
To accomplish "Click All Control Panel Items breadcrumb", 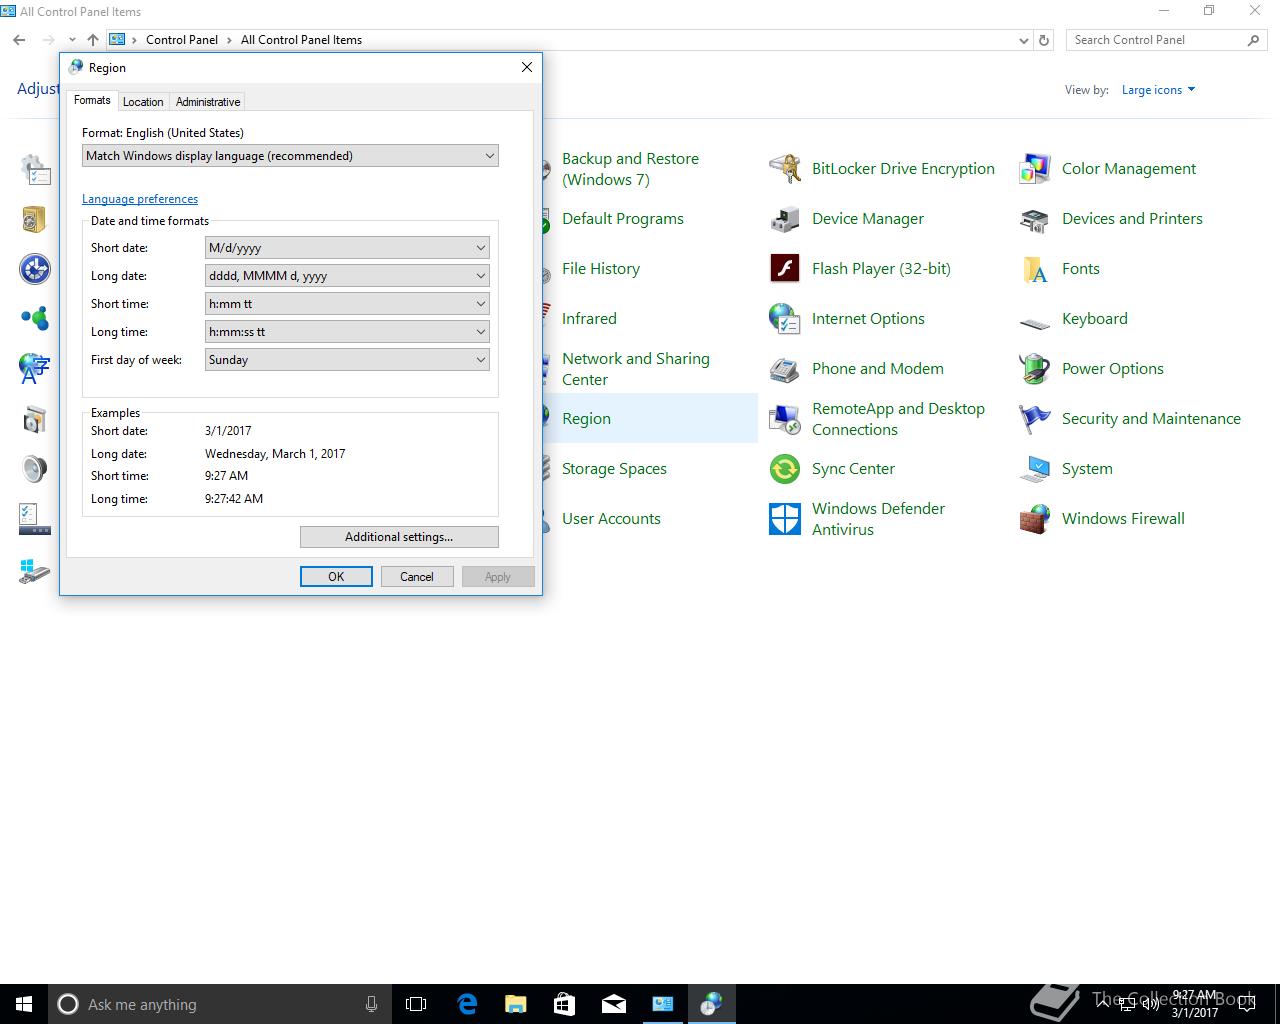I will tap(301, 40).
